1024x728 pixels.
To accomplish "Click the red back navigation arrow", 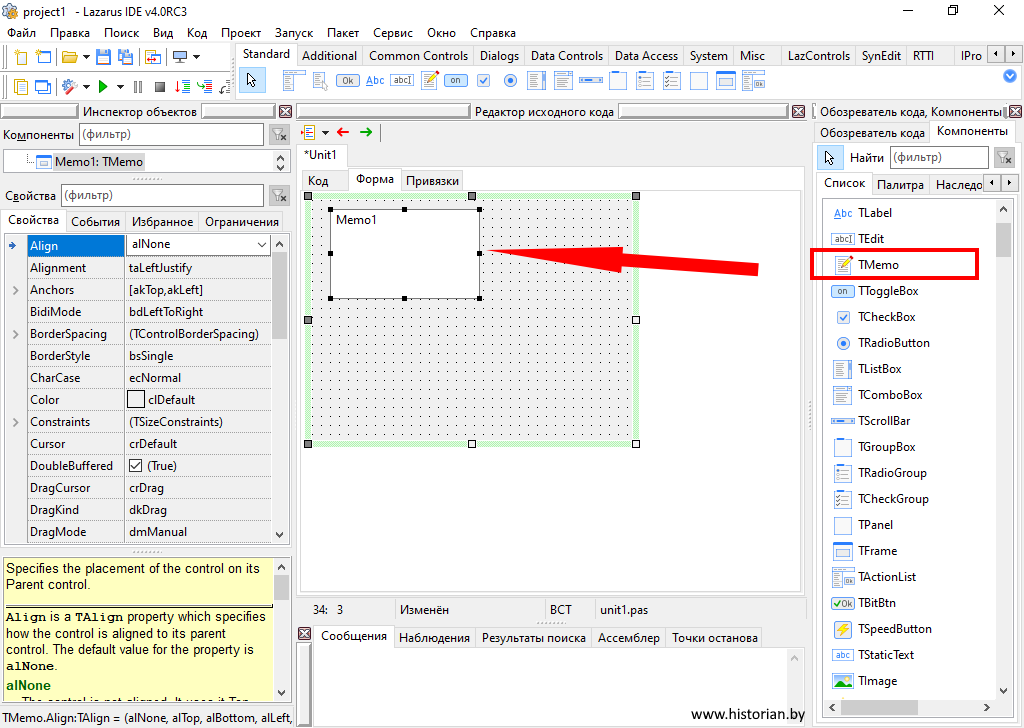I will tap(344, 132).
